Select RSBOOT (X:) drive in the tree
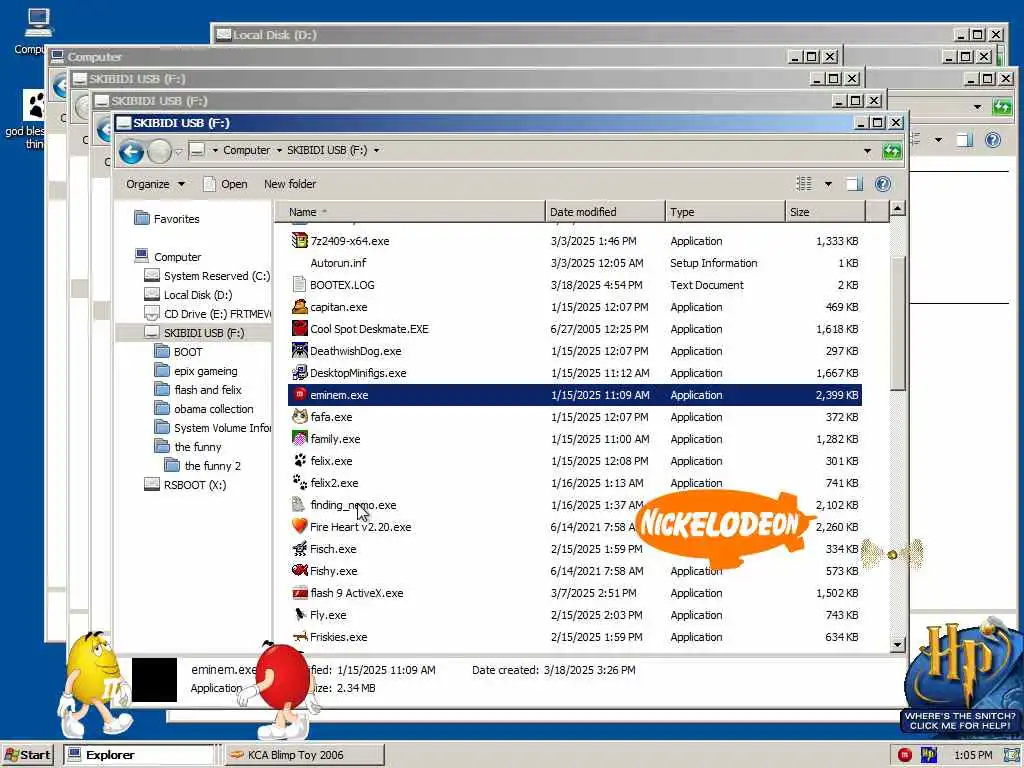 185,485
